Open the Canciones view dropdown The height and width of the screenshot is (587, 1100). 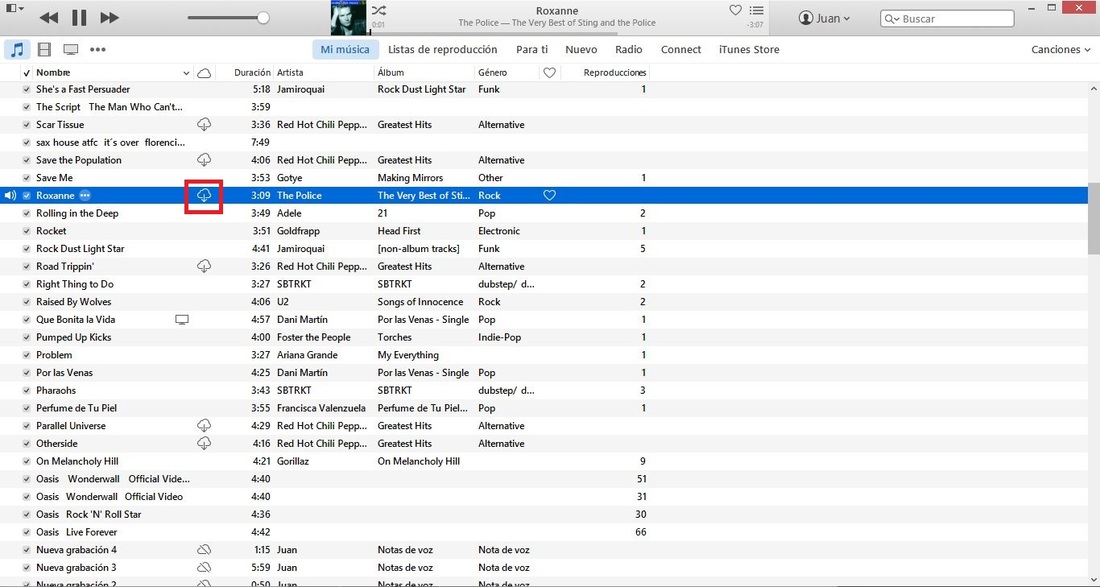click(x=1061, y=49)
